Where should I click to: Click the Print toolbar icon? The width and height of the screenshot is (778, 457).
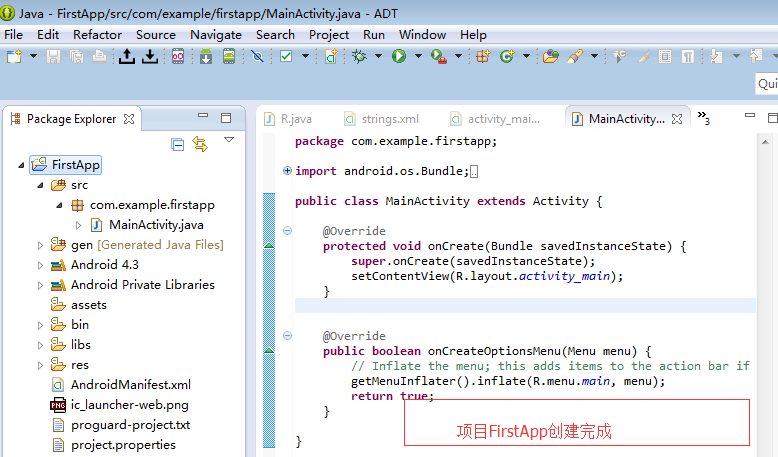pyautogui.click(x=99, y=57)
